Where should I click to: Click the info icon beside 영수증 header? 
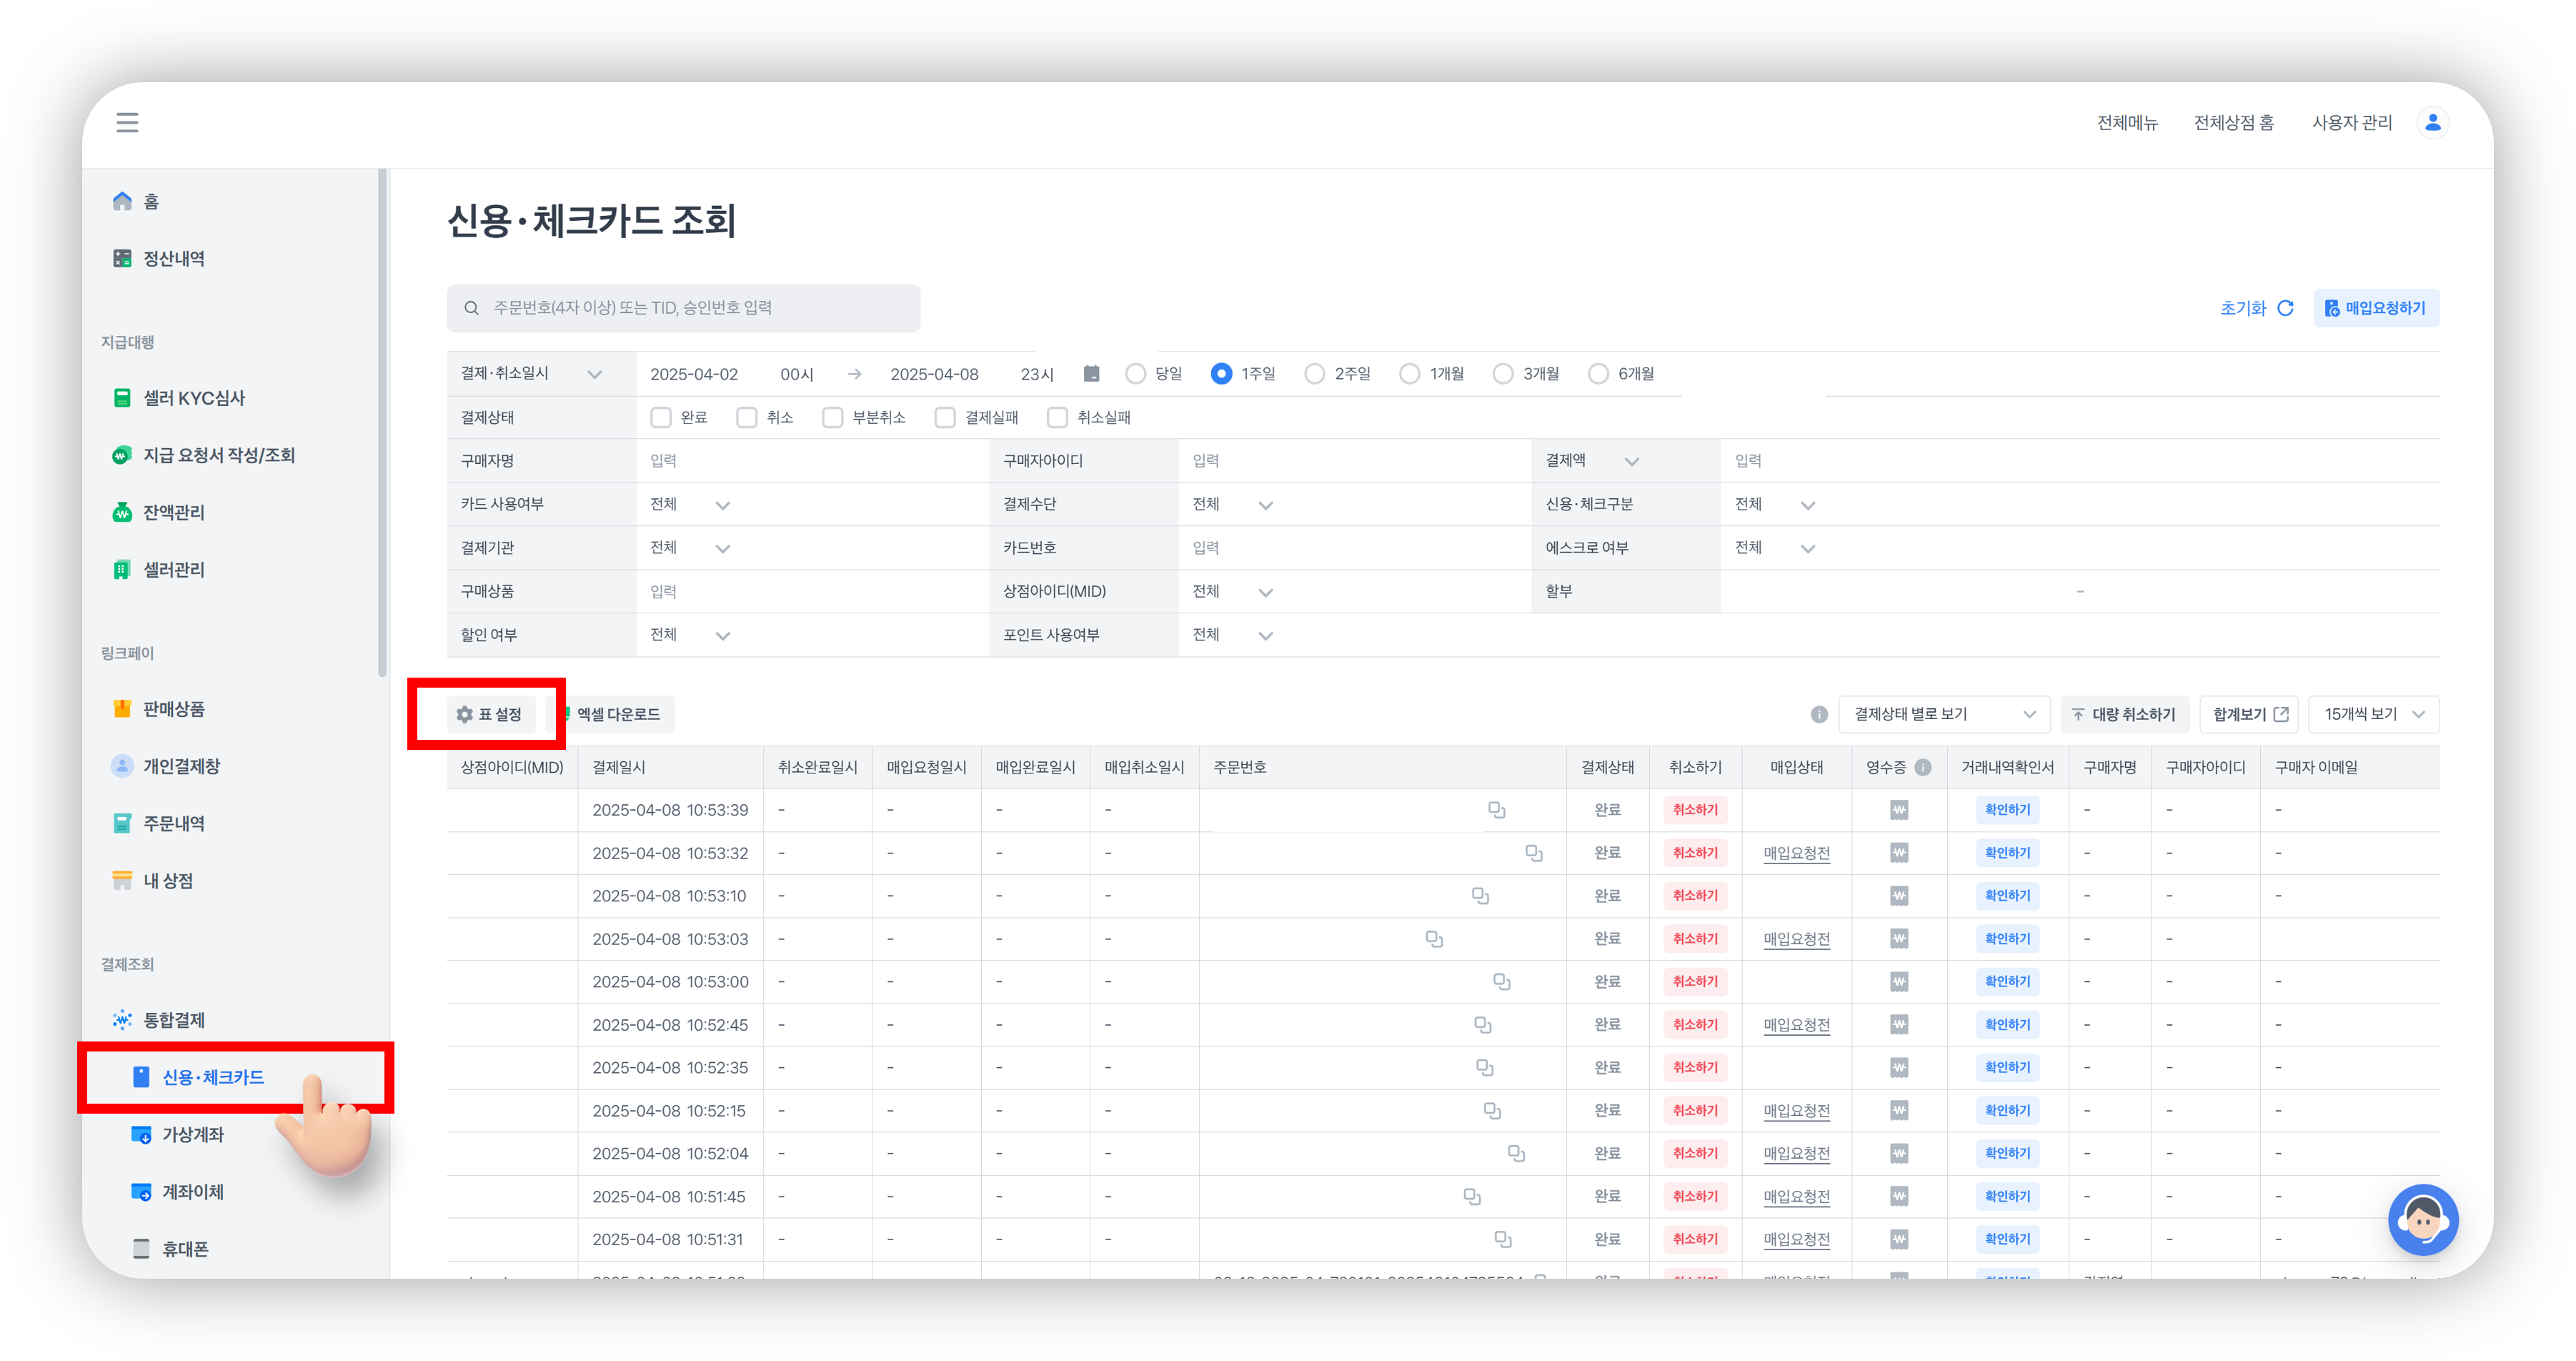tap(1923, 767)
